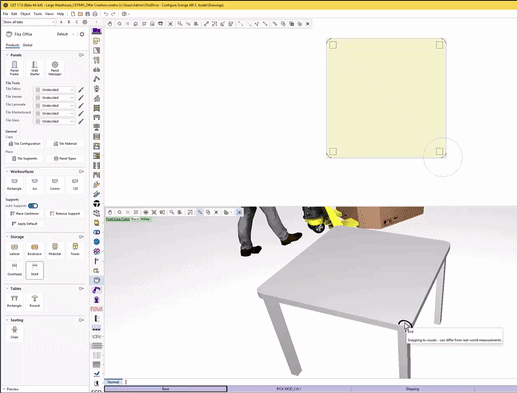Screen dimensions: 517x393
Task: Open the Show all tabs dropdown
Action: (x=29, y=22)
